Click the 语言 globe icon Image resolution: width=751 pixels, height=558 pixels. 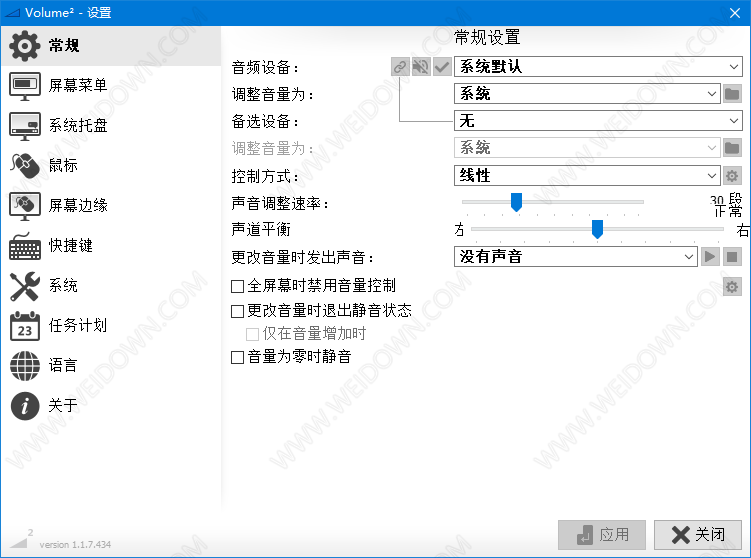click(x=25, y=365)
